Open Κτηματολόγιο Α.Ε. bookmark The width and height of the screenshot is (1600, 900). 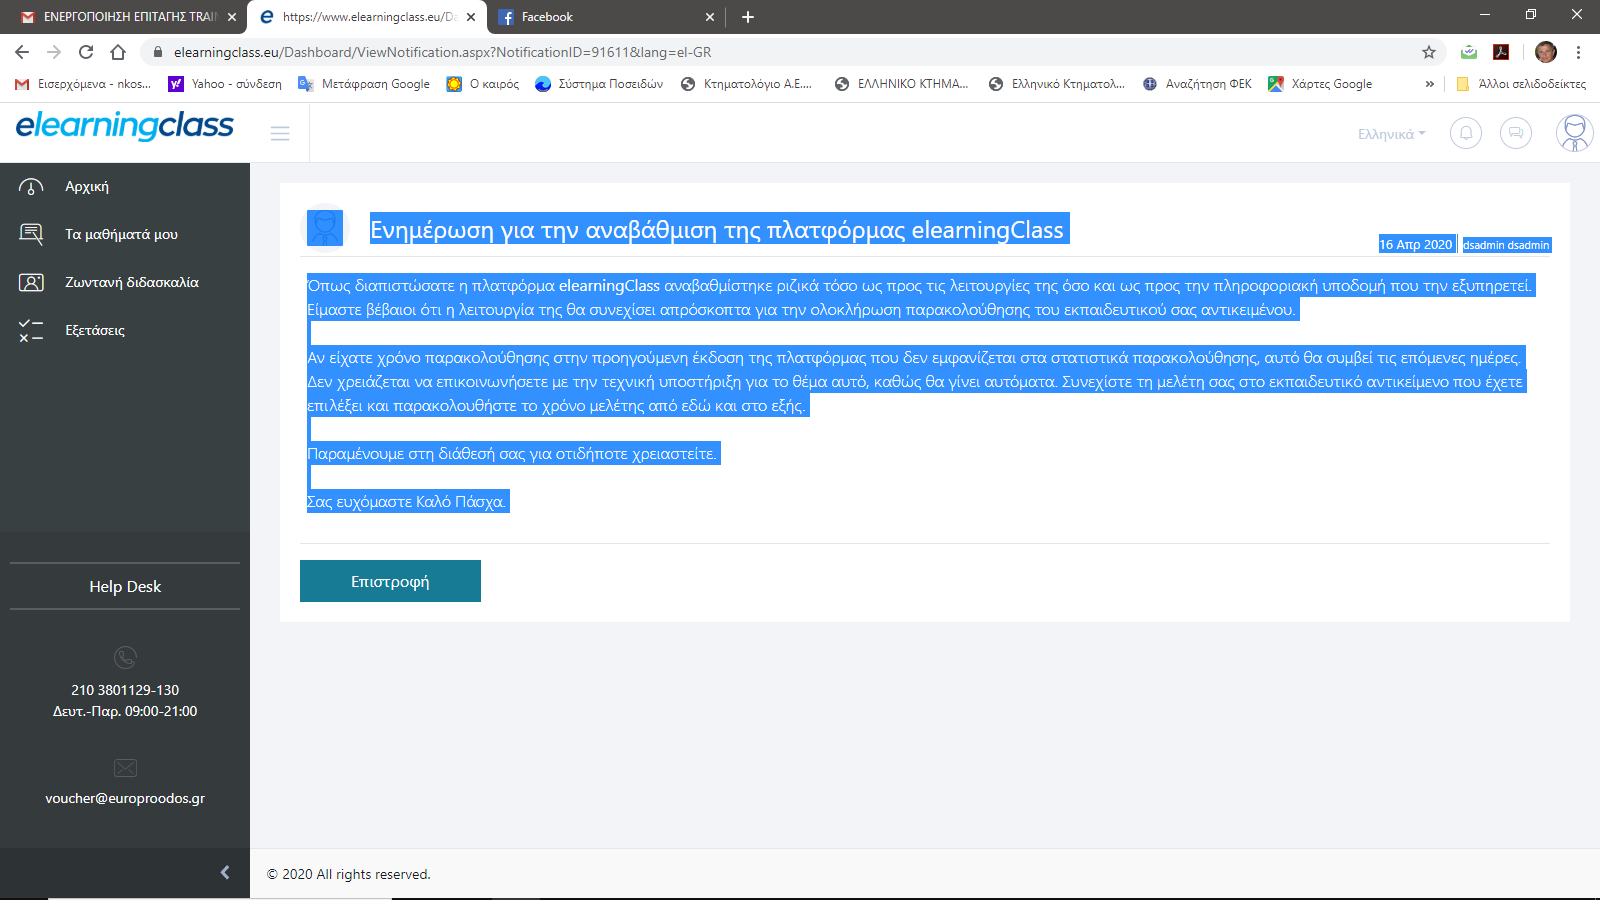click(x=746, y=84)
